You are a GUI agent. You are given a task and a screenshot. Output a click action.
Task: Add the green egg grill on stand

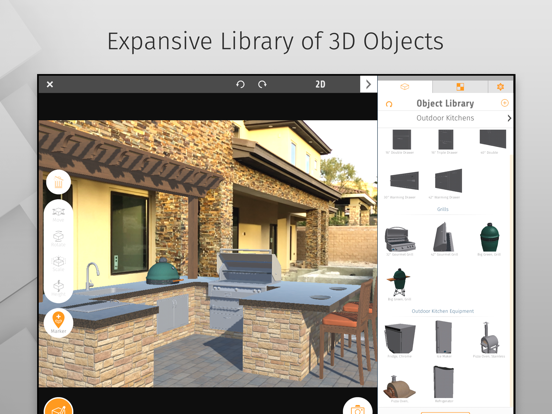point(399,284)
